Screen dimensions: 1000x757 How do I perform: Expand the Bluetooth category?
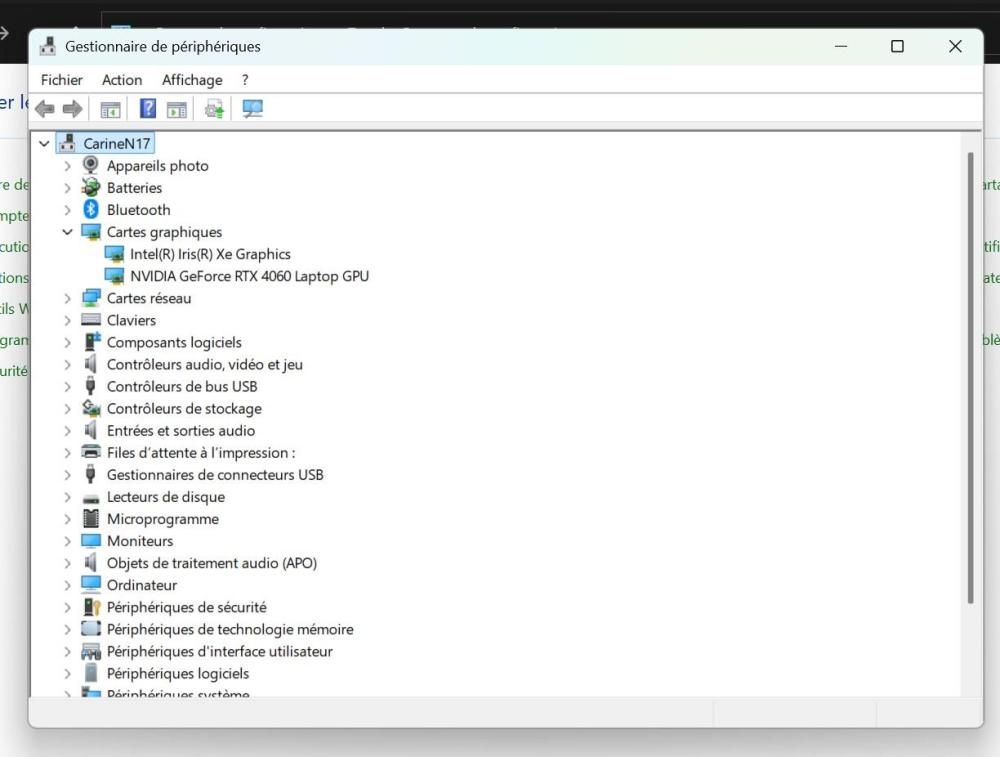click(x=68, y=210)
